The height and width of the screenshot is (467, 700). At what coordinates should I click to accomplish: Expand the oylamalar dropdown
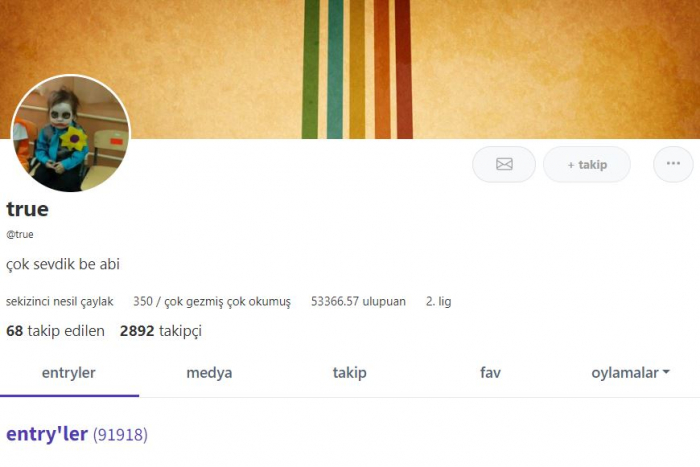630,373
